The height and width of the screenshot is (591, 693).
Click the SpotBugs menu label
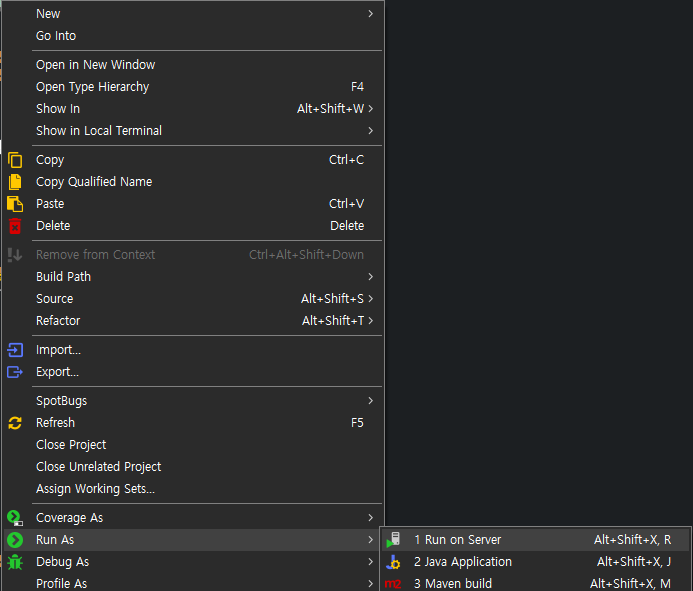pyautogui.click(x=61, y=401)
